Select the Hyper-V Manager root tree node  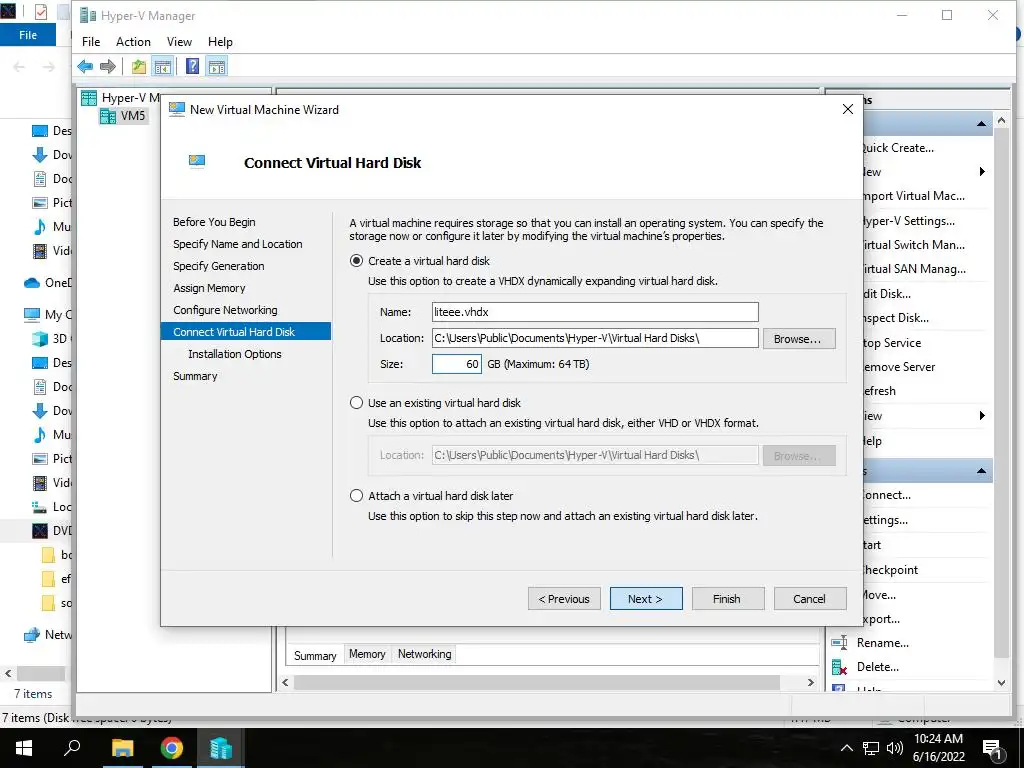pos(121,98)
